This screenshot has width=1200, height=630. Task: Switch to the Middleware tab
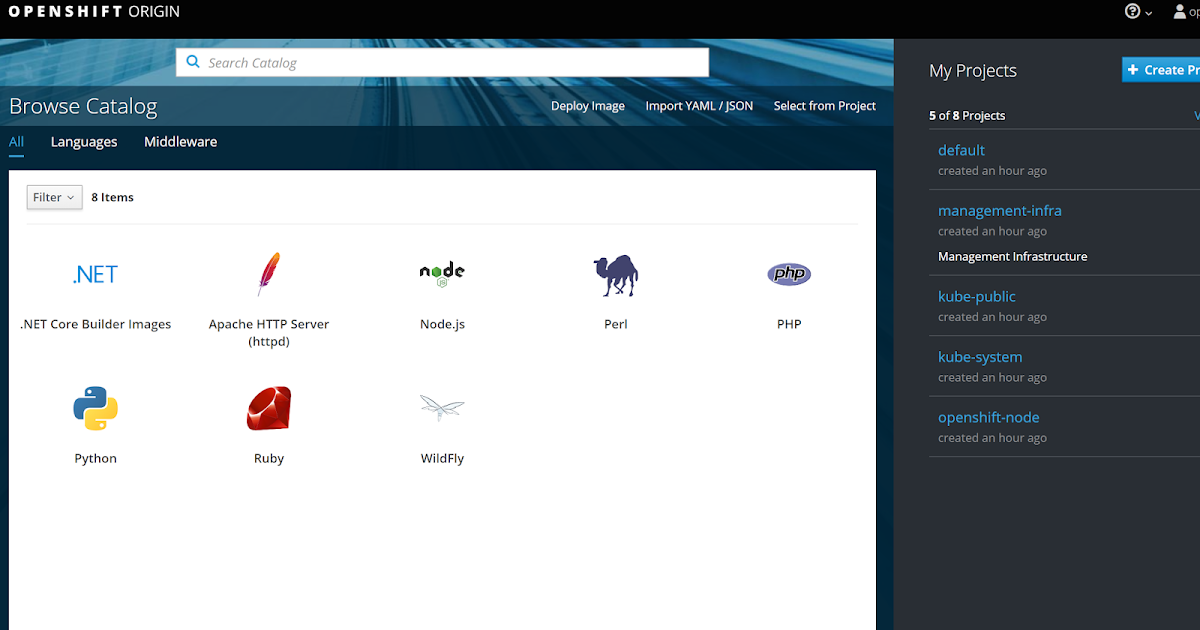coord(180,142)
